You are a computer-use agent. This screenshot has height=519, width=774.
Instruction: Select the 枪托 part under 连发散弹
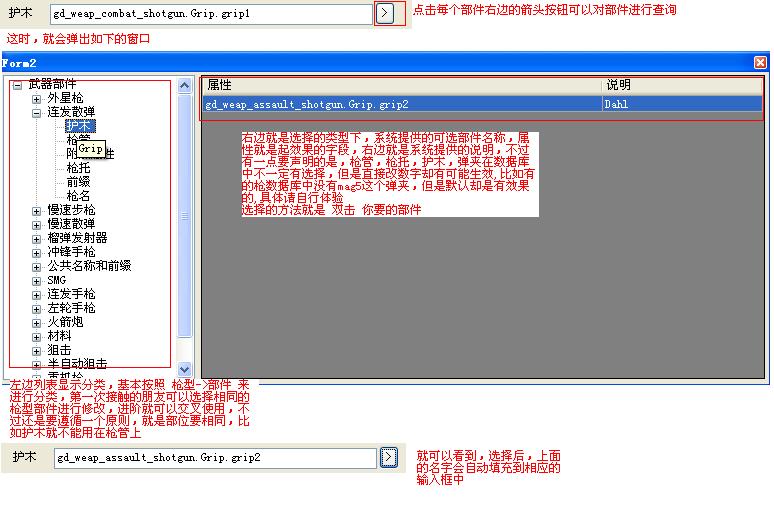(x=79, y=168)
